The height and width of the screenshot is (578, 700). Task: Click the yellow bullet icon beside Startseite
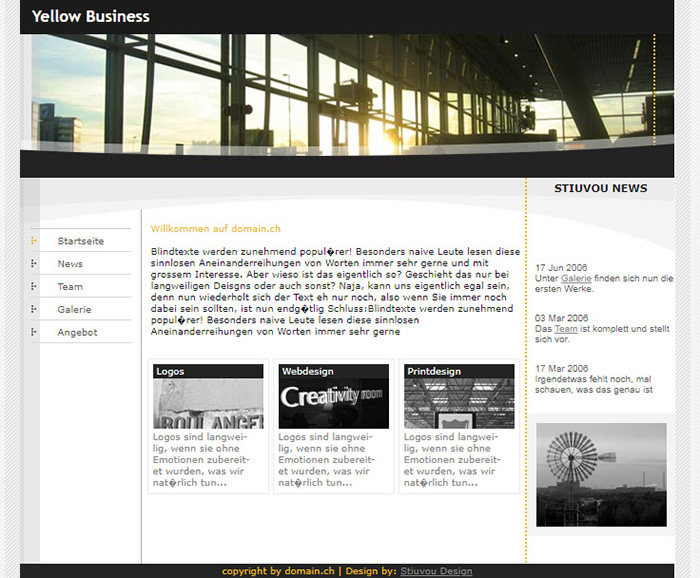[33, 241]
